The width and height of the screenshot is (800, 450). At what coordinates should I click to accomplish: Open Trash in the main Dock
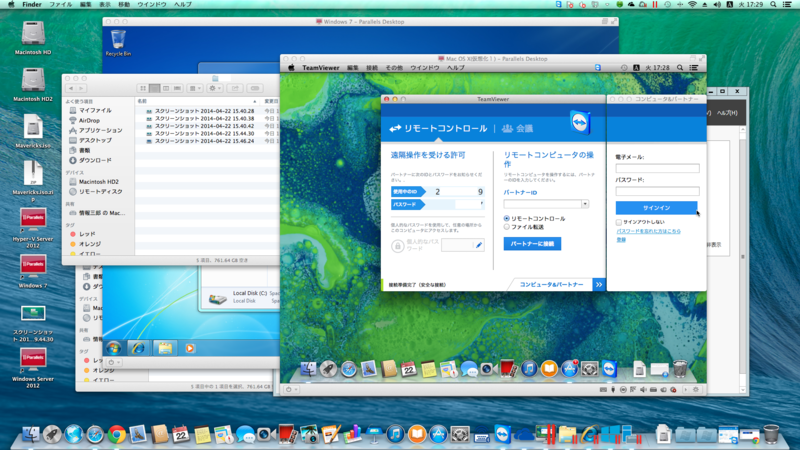point(771,434)
